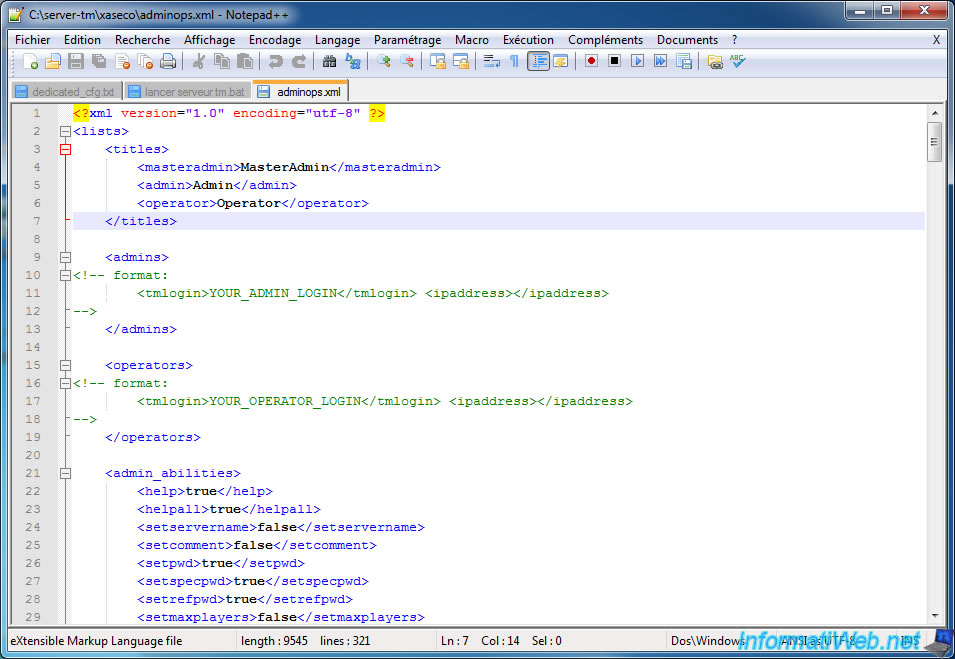Click the Print toolbar icon

[x=168, y=62]
